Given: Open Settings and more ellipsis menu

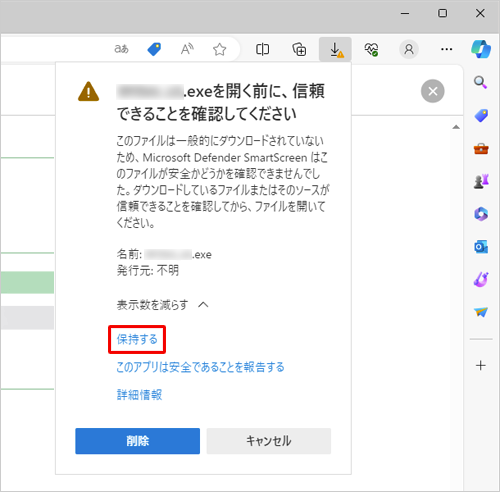Looking at the screenshot, I should coord(446,49).
